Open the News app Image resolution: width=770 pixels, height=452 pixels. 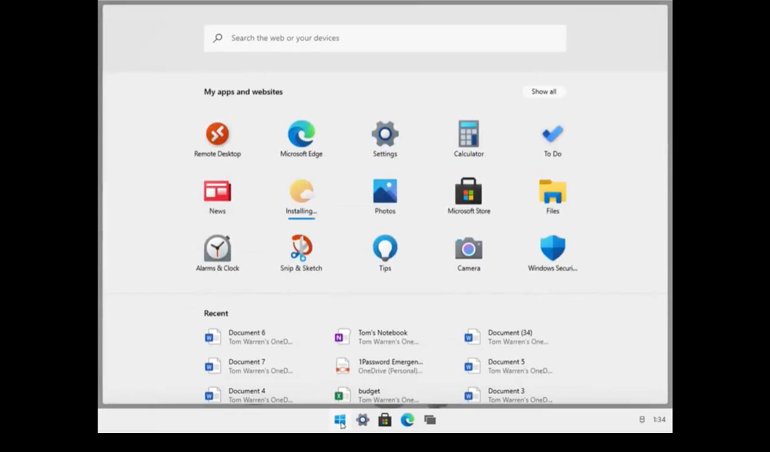click(x=217, y=191)
